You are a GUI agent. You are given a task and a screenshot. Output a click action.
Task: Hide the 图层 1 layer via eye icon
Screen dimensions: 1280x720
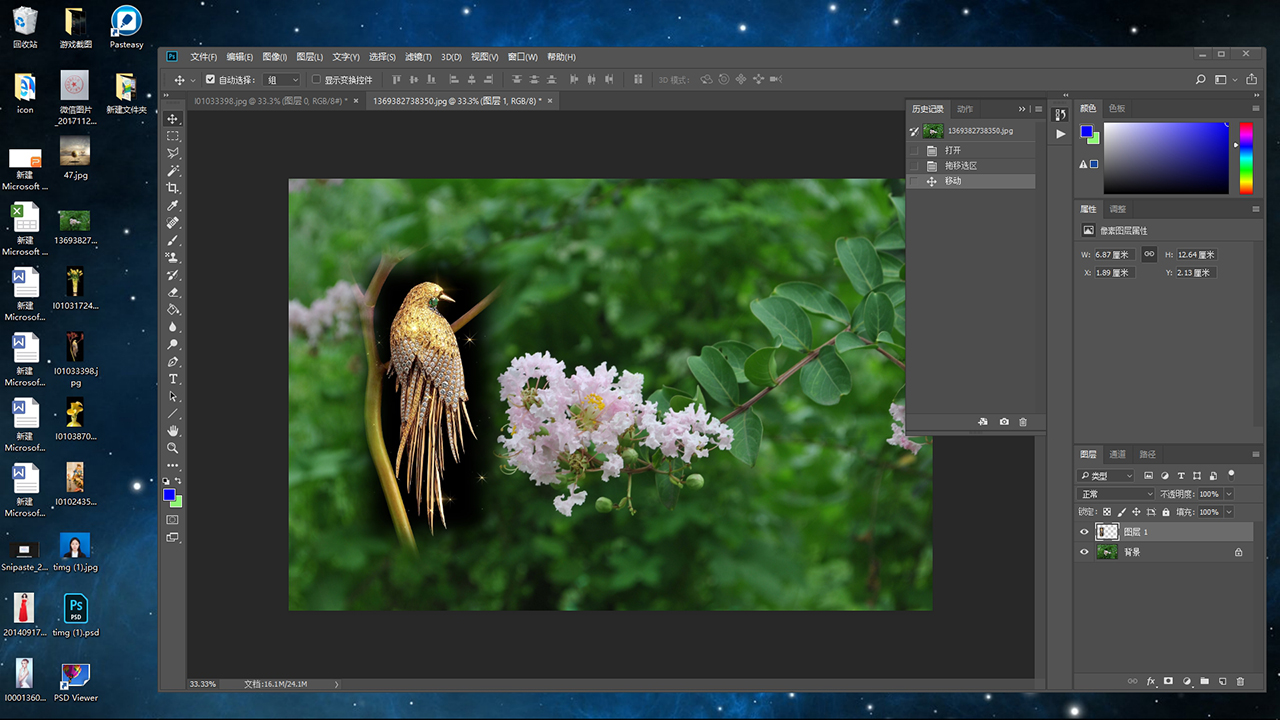coord(1084,532)
